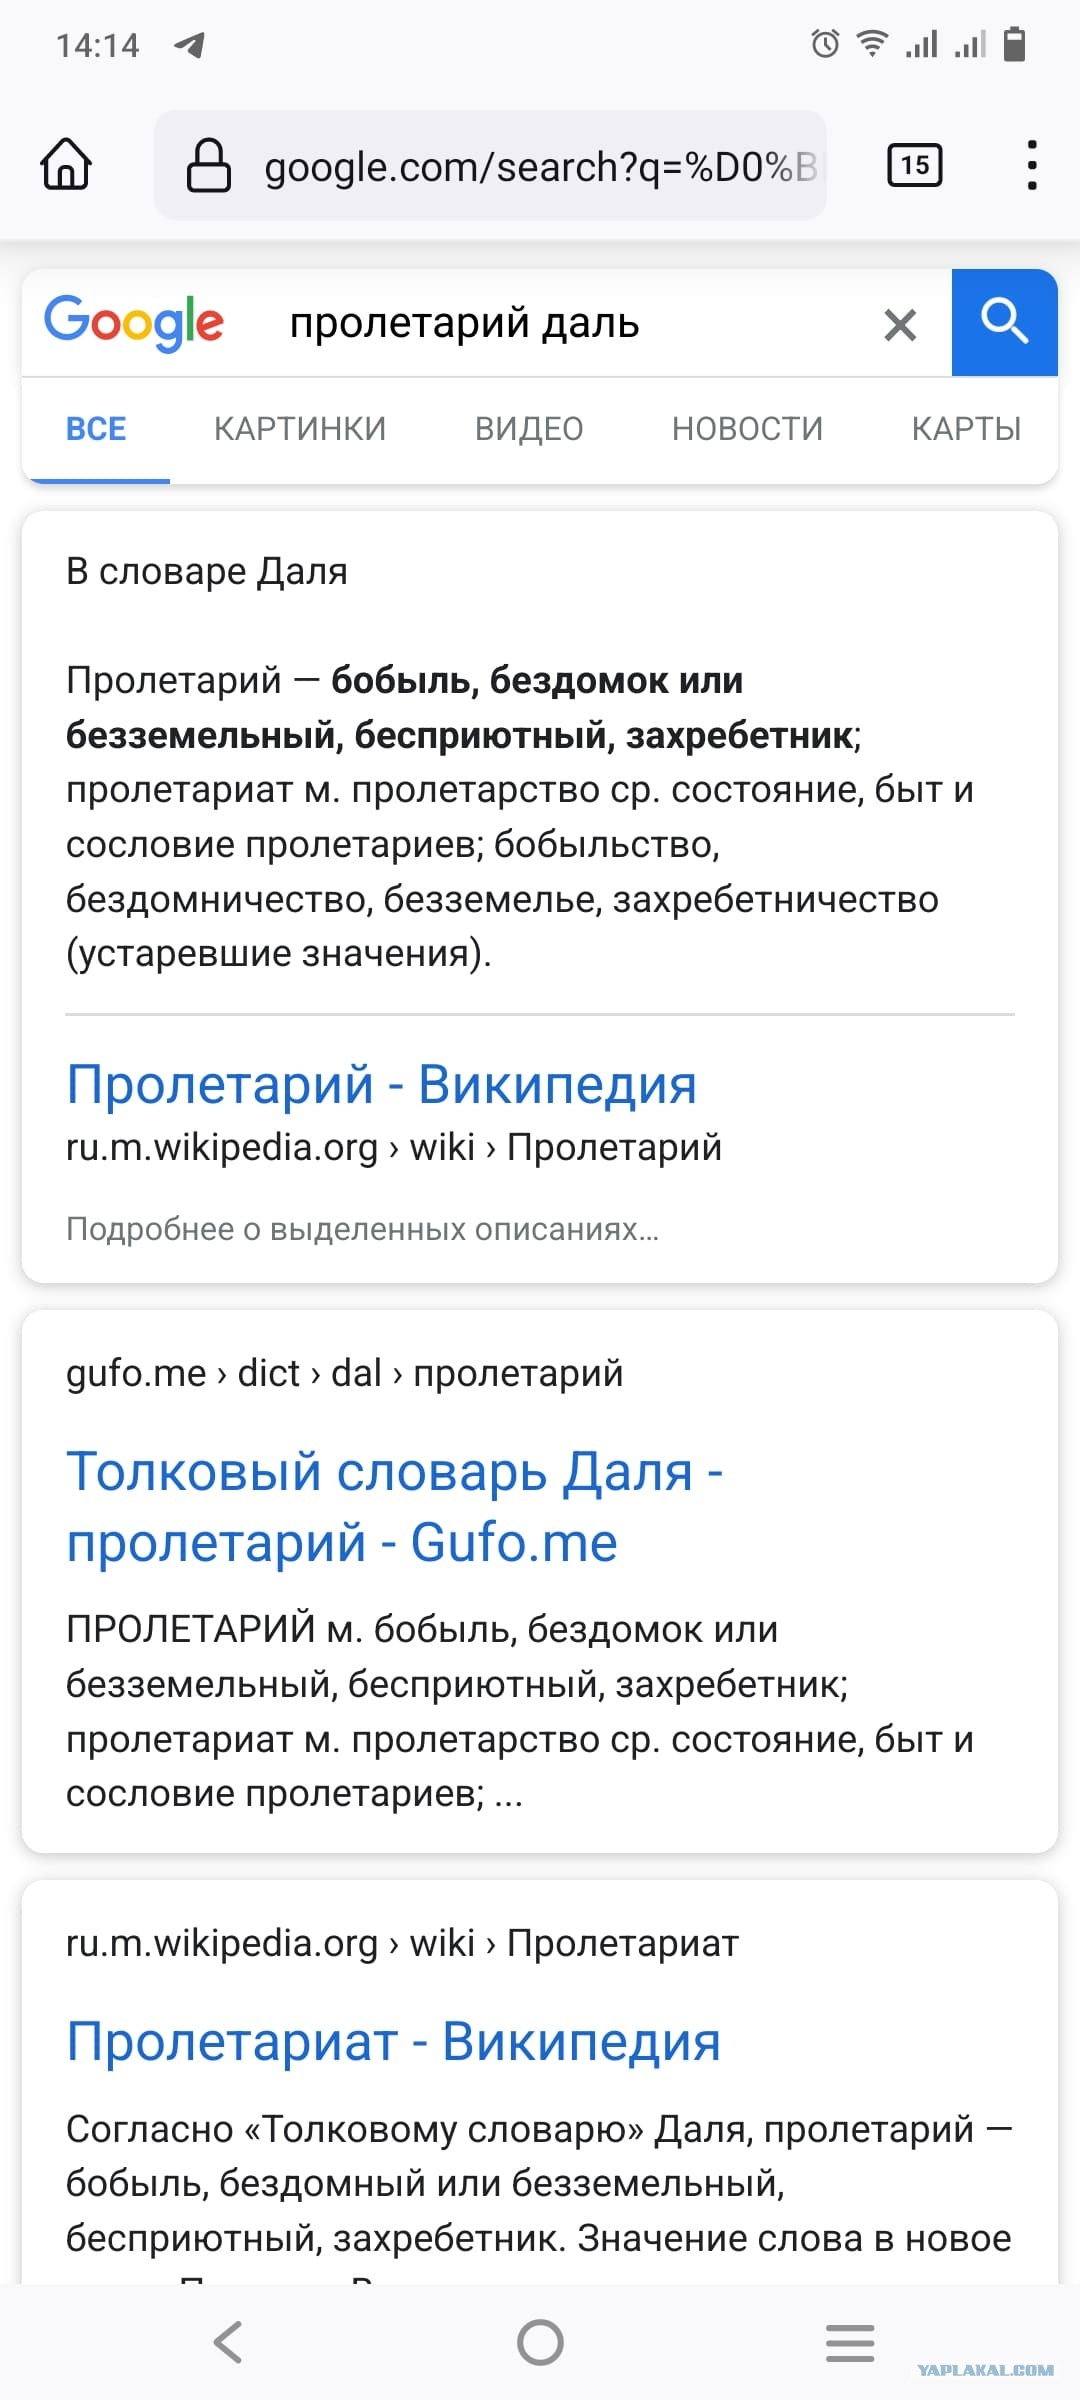This screenshot has height=2400, width=1080.
Task: Tap the Android home circle button
Action: click(x=540, y=2342)
